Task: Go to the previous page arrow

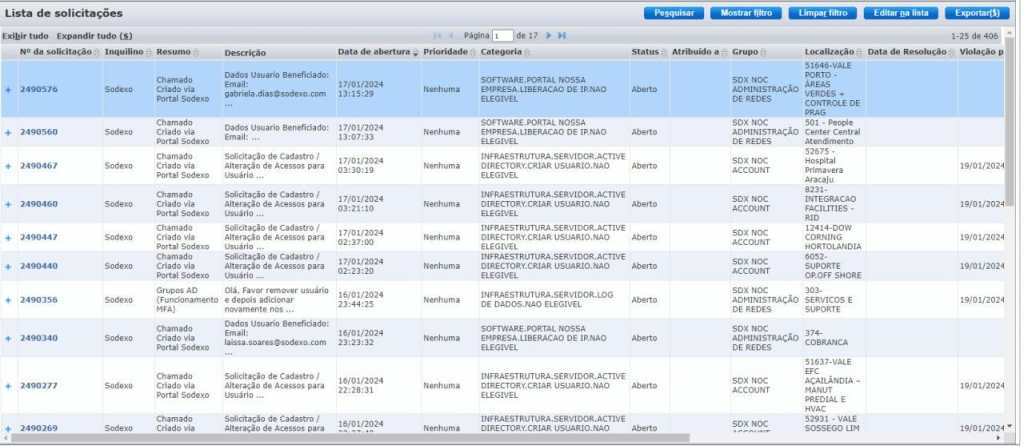Action: [451, 35]
